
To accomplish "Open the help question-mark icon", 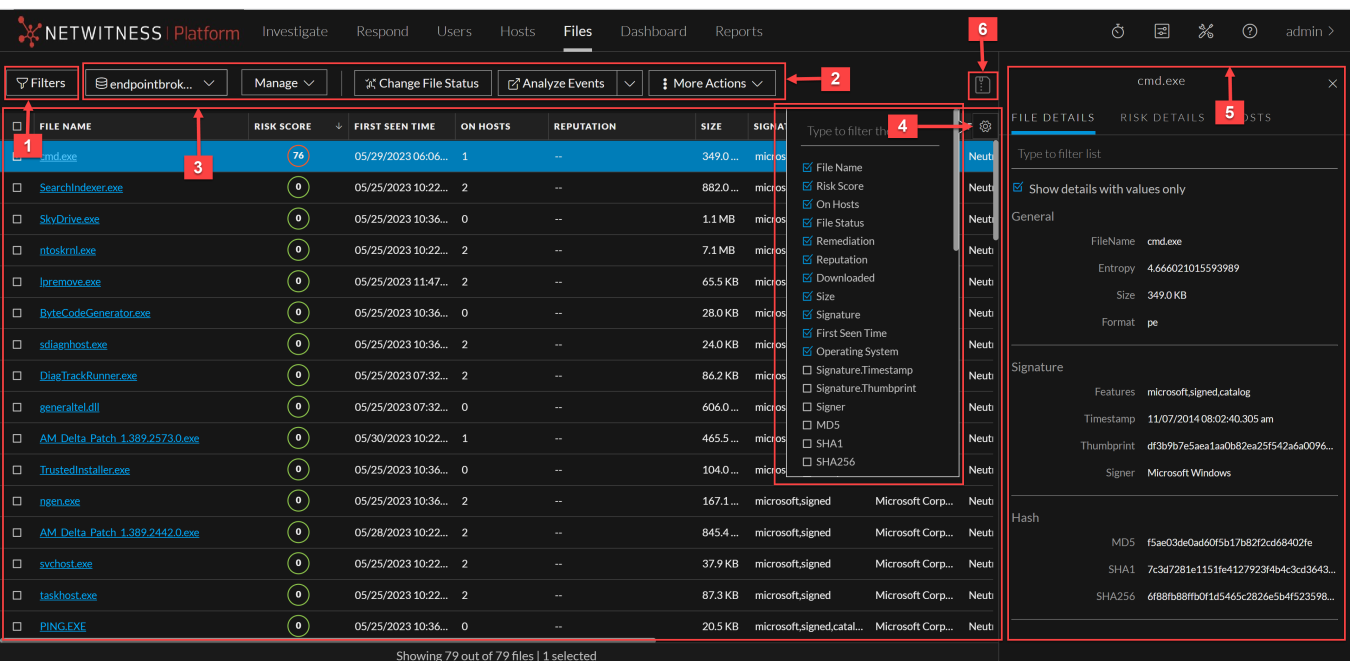I will pyautogui.click(x=1249, y=31).
